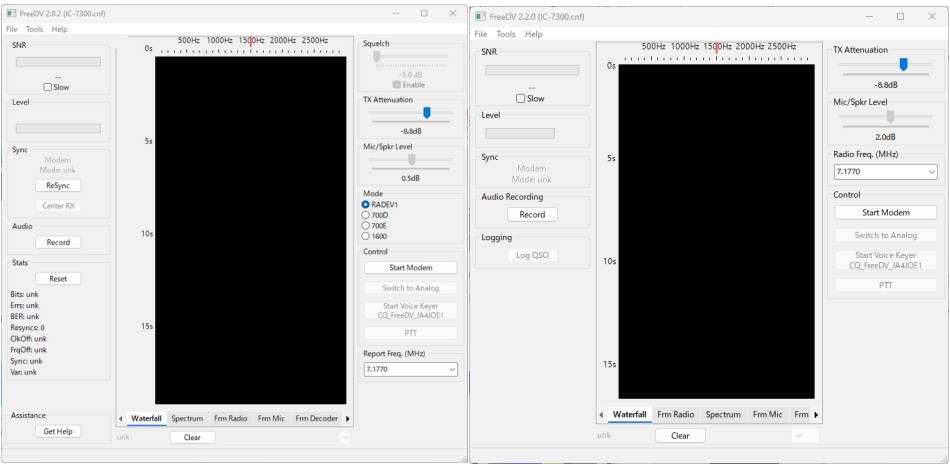950x464 pixels.
Task: Click Record button under Audio Recording 2.2.0
Action: pos(532,214)
